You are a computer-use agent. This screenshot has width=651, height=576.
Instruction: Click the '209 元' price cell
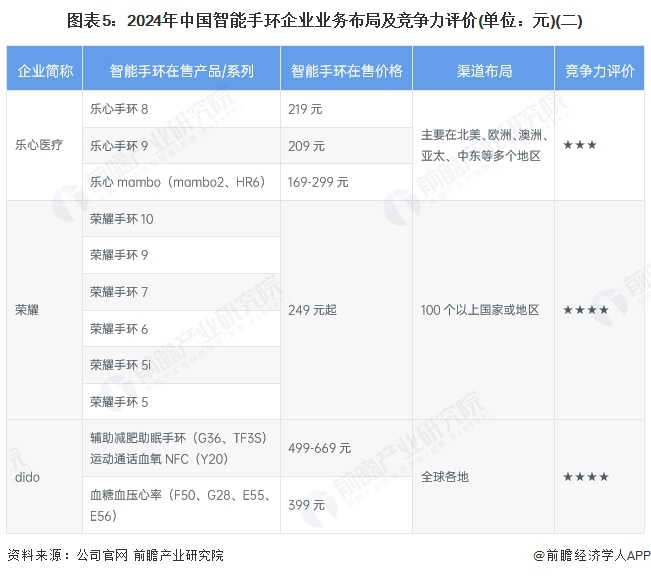347,146
